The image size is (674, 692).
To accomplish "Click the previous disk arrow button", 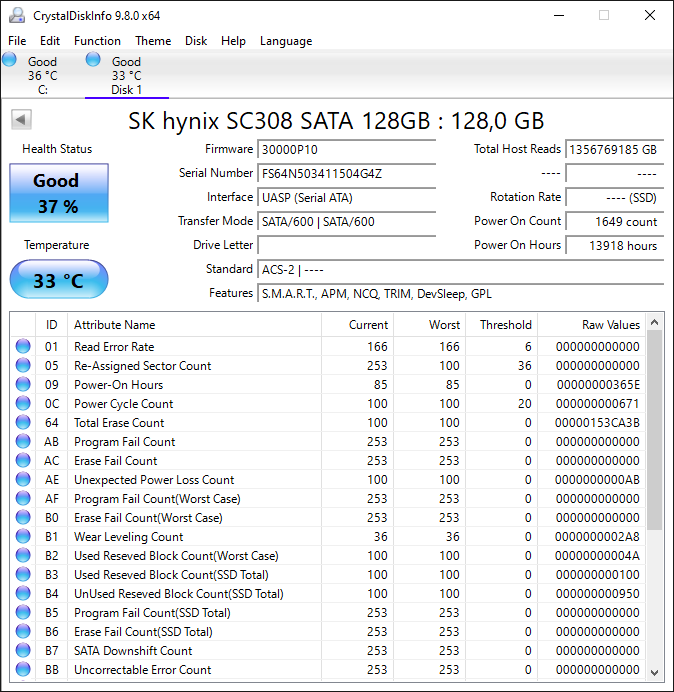I will [21, 119].
